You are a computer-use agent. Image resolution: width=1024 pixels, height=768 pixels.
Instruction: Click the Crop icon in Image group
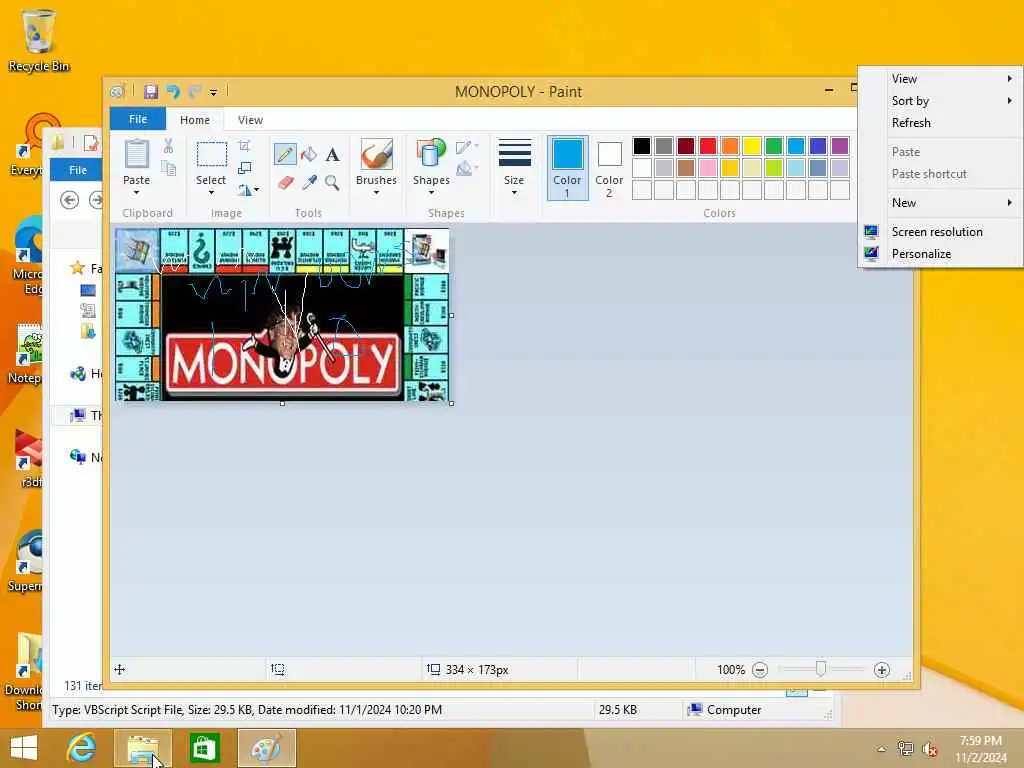(x=244, y=146)
